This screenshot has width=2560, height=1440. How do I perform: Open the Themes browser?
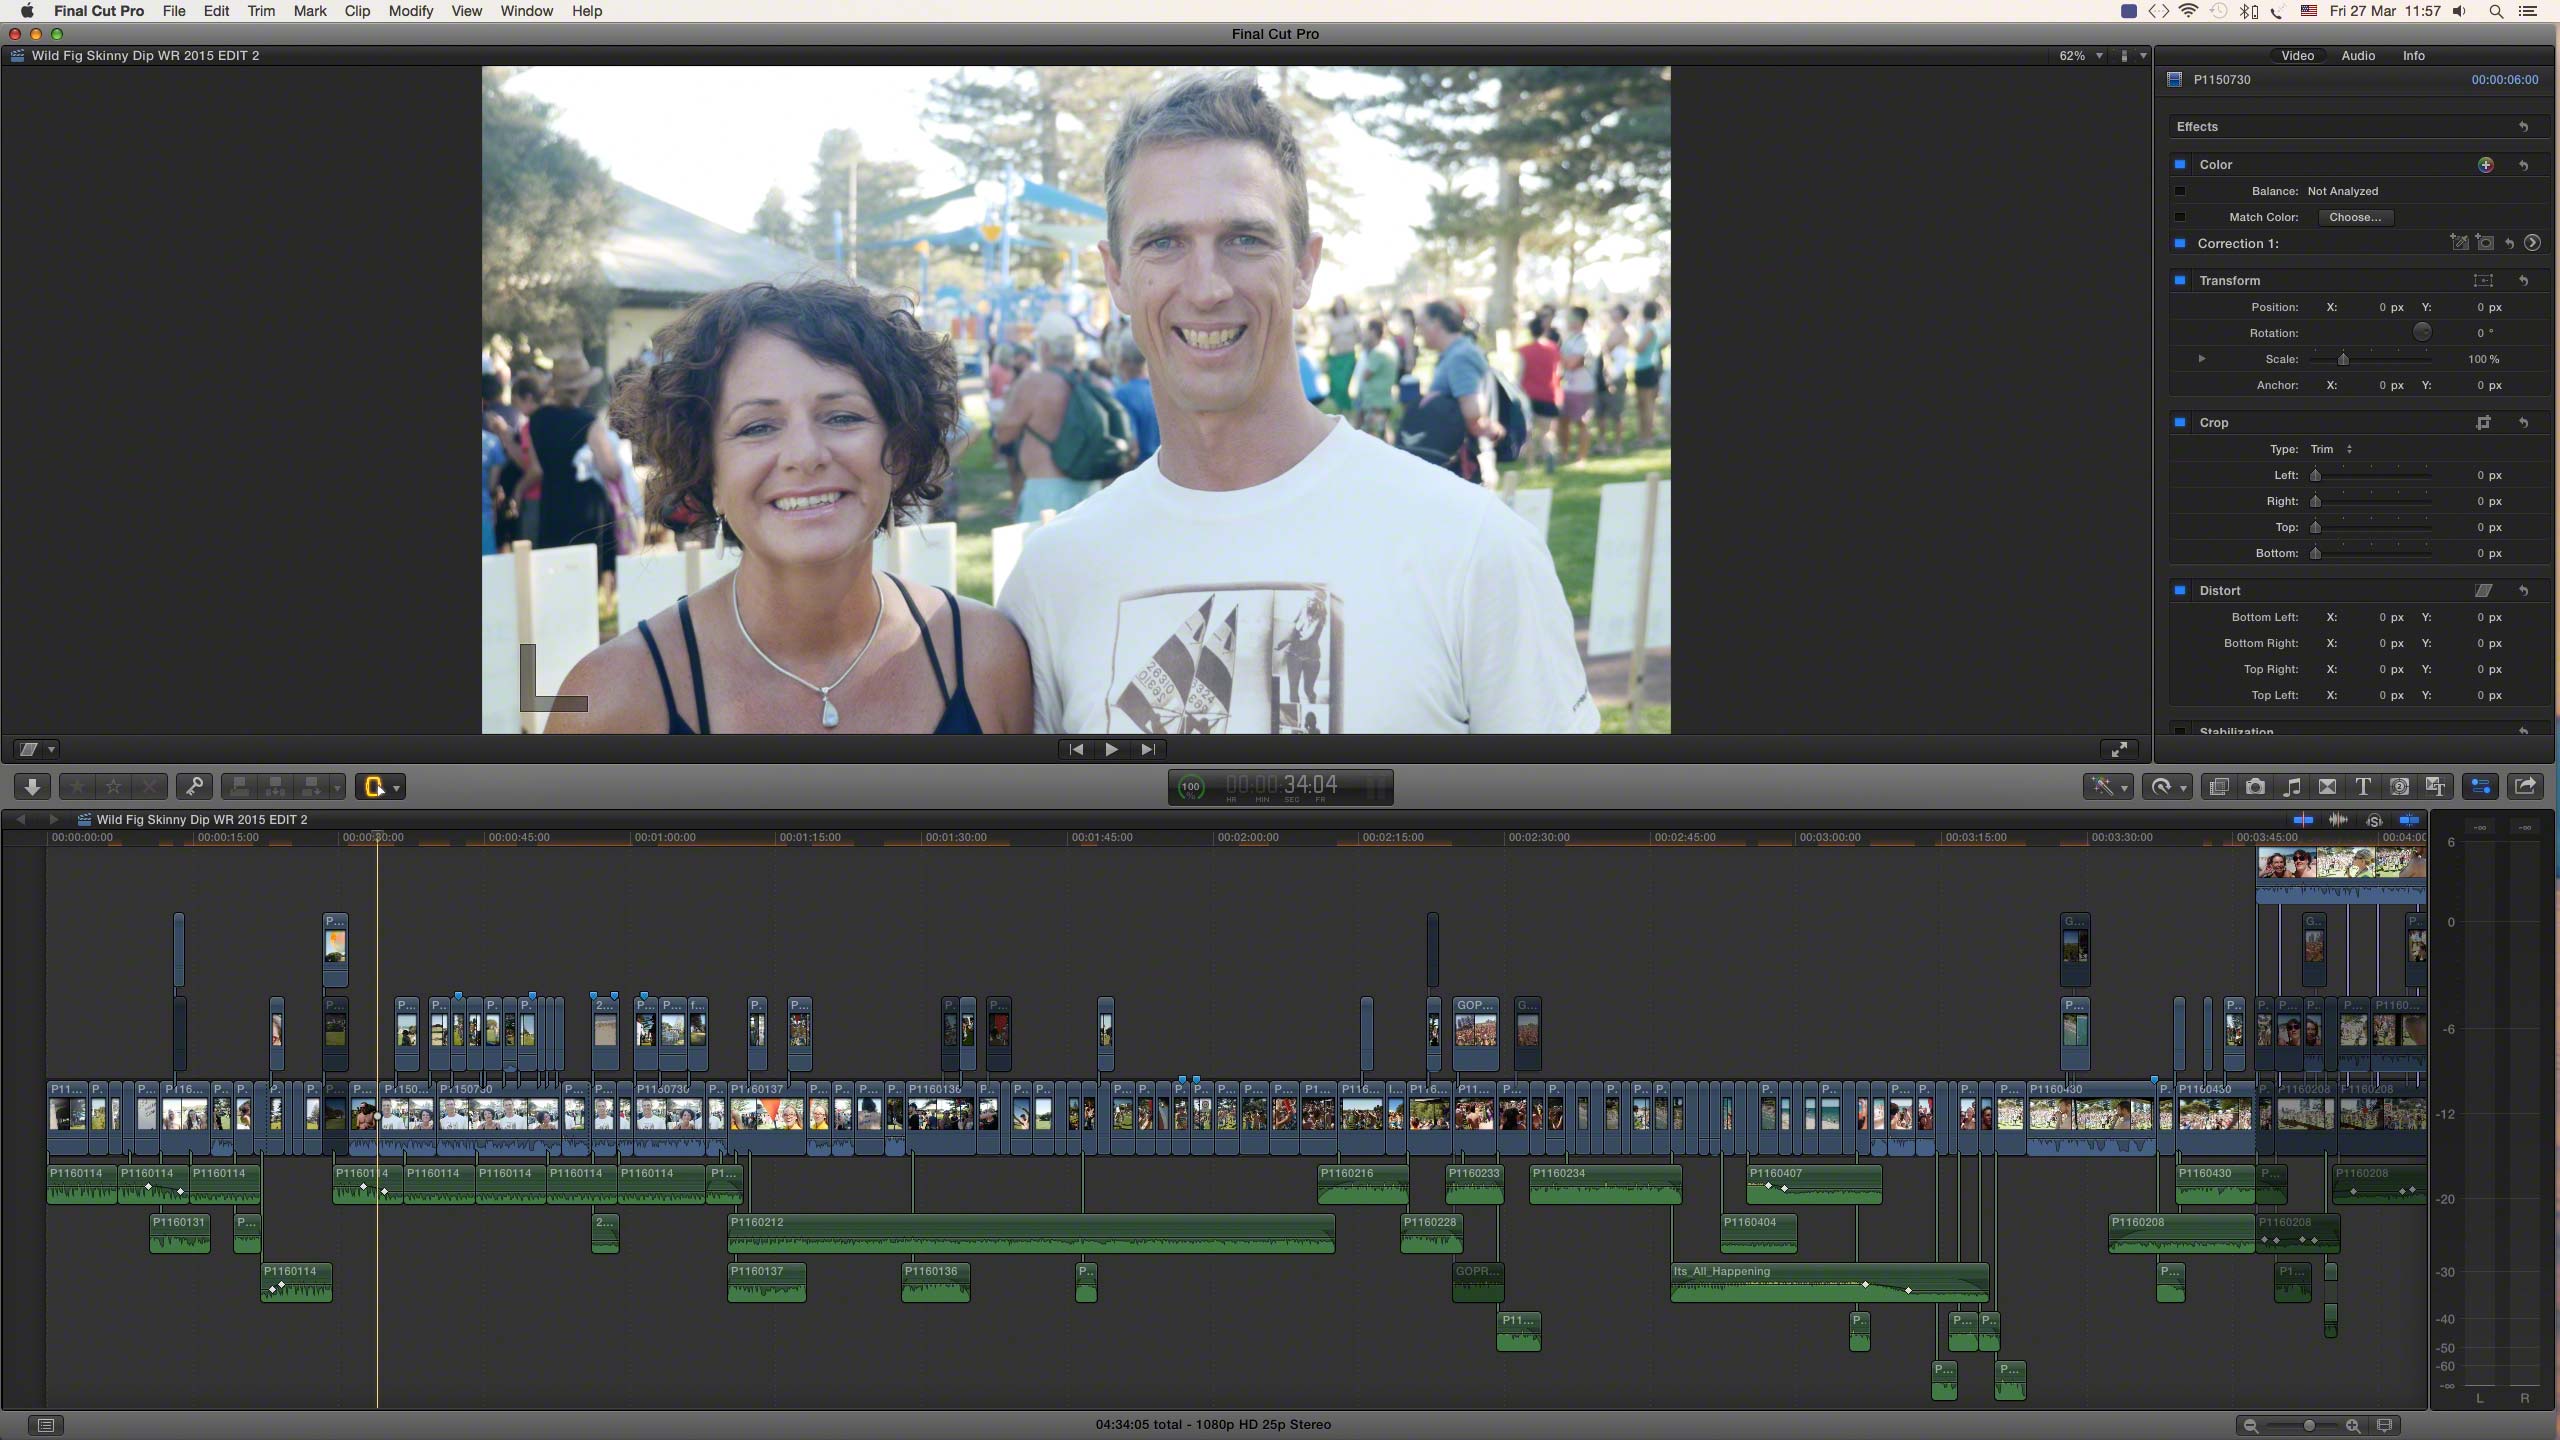click(2435, 787)
